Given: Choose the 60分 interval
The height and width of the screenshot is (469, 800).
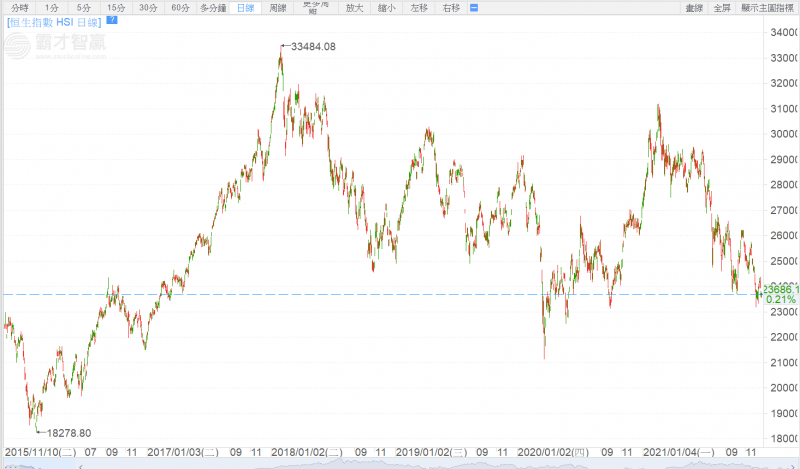Looking at the screenshot, I should [x=180, y=8].
